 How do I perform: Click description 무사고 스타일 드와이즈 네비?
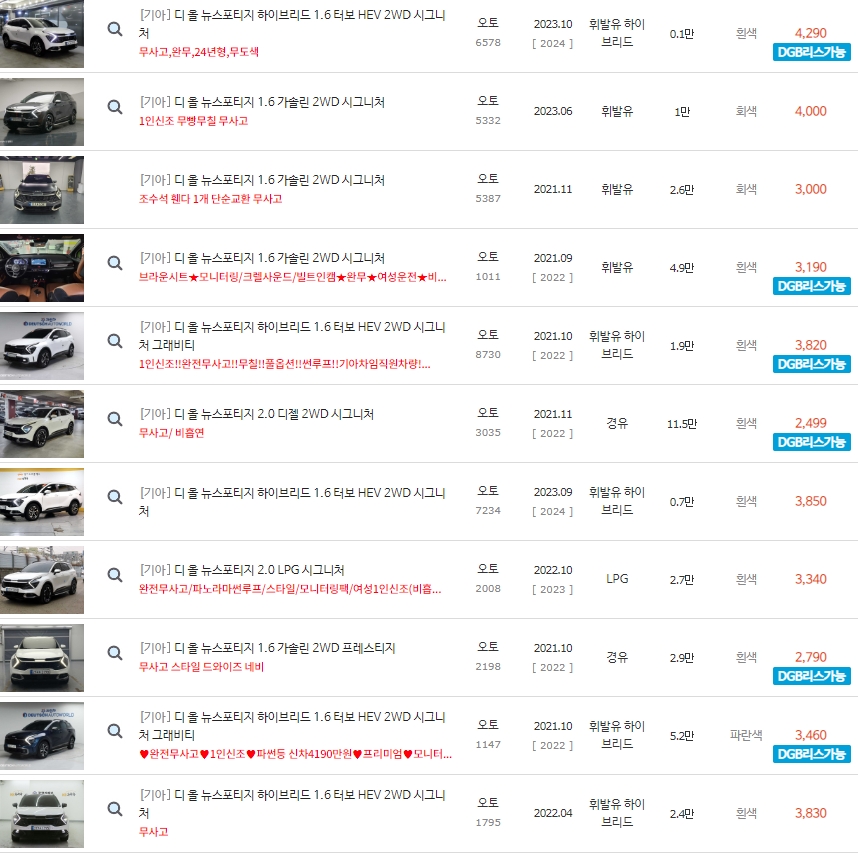click(x=201, y=667)
